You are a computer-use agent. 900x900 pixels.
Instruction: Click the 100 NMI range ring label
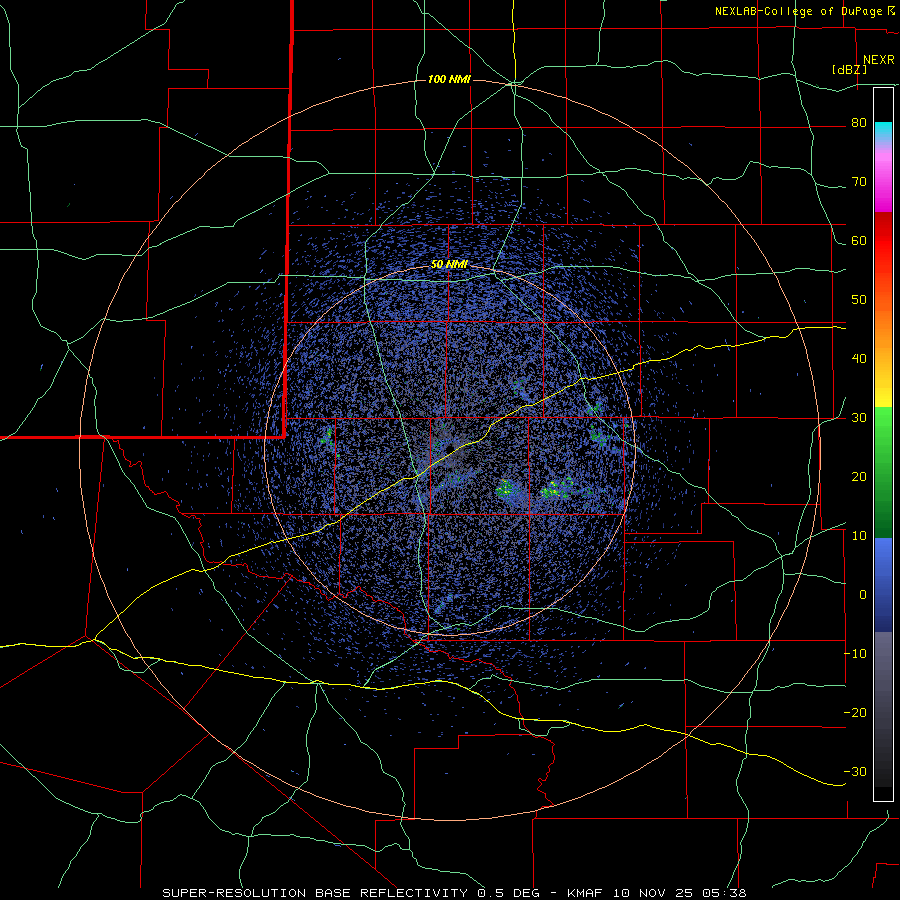(x=449, y=79)
